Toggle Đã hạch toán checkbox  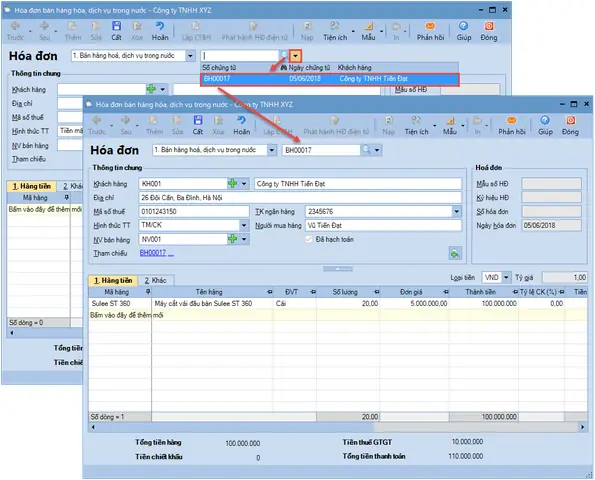[x=309, y=239]
